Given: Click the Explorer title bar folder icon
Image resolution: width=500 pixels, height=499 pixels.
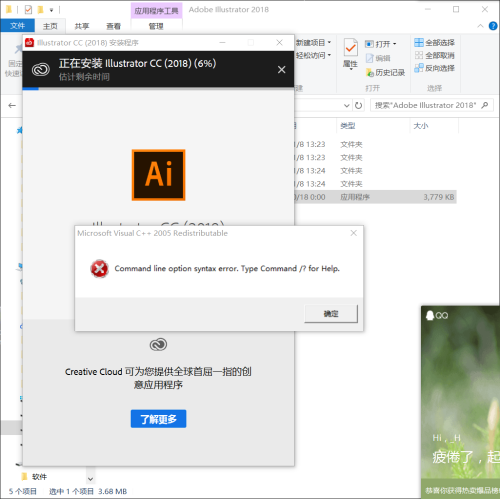Looking at the screenshot, I should coord(9,9).
